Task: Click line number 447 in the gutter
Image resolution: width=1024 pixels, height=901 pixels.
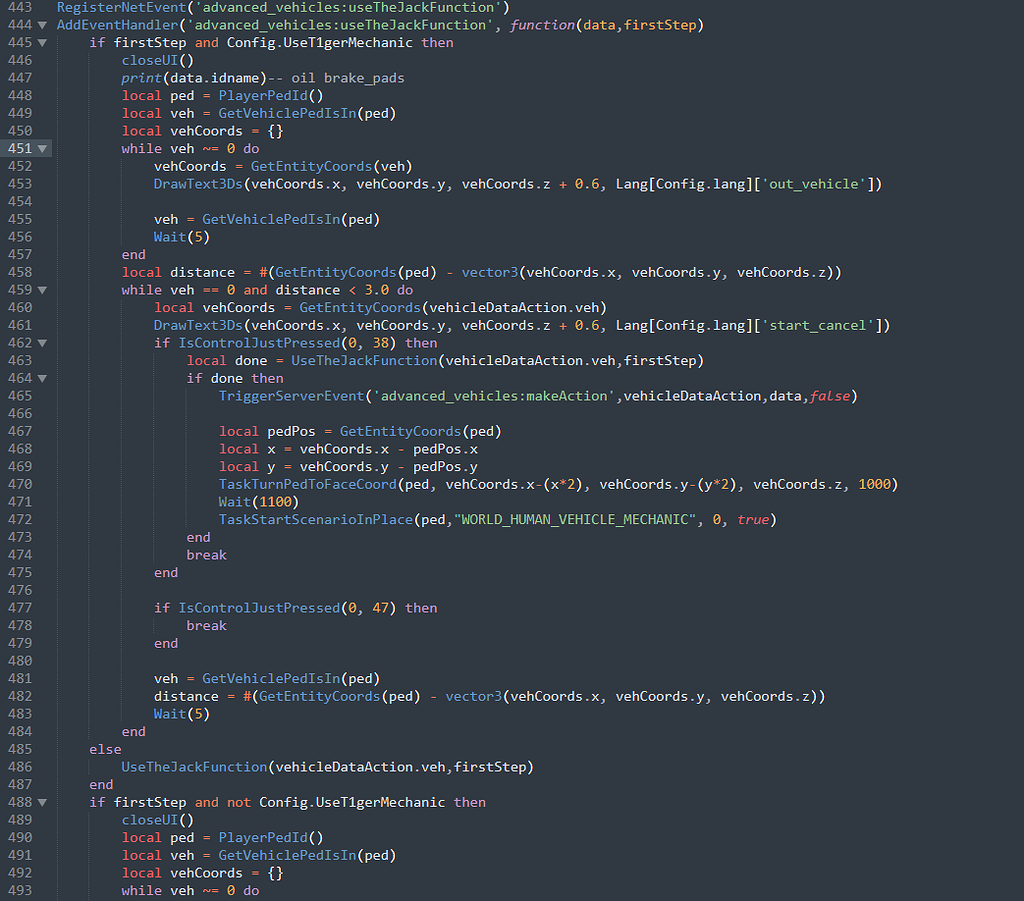Action: [x=21, y=77]
